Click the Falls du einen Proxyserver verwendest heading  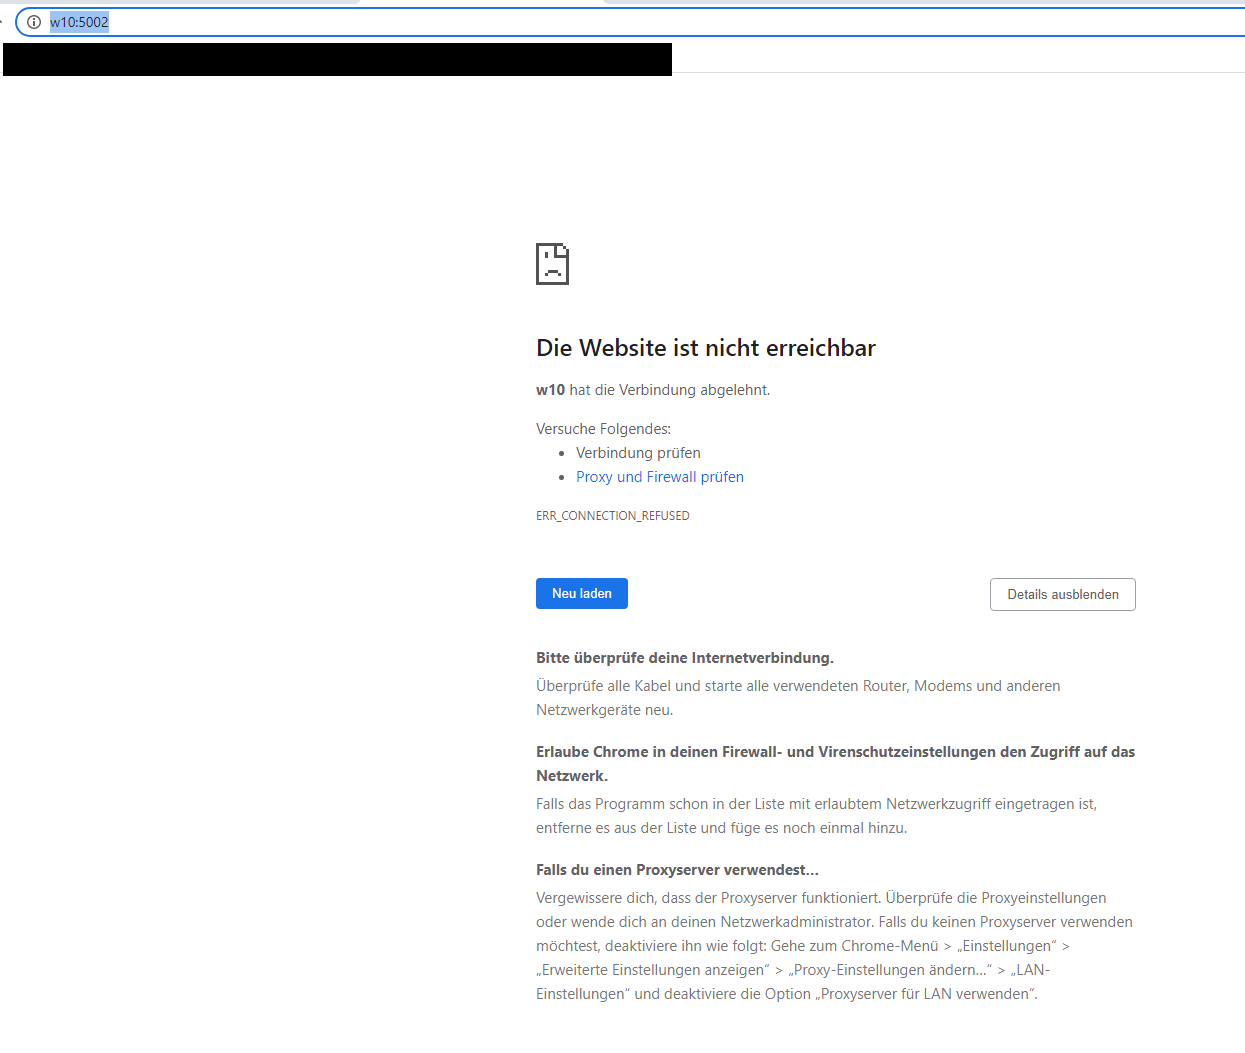[x=677, y=870]
